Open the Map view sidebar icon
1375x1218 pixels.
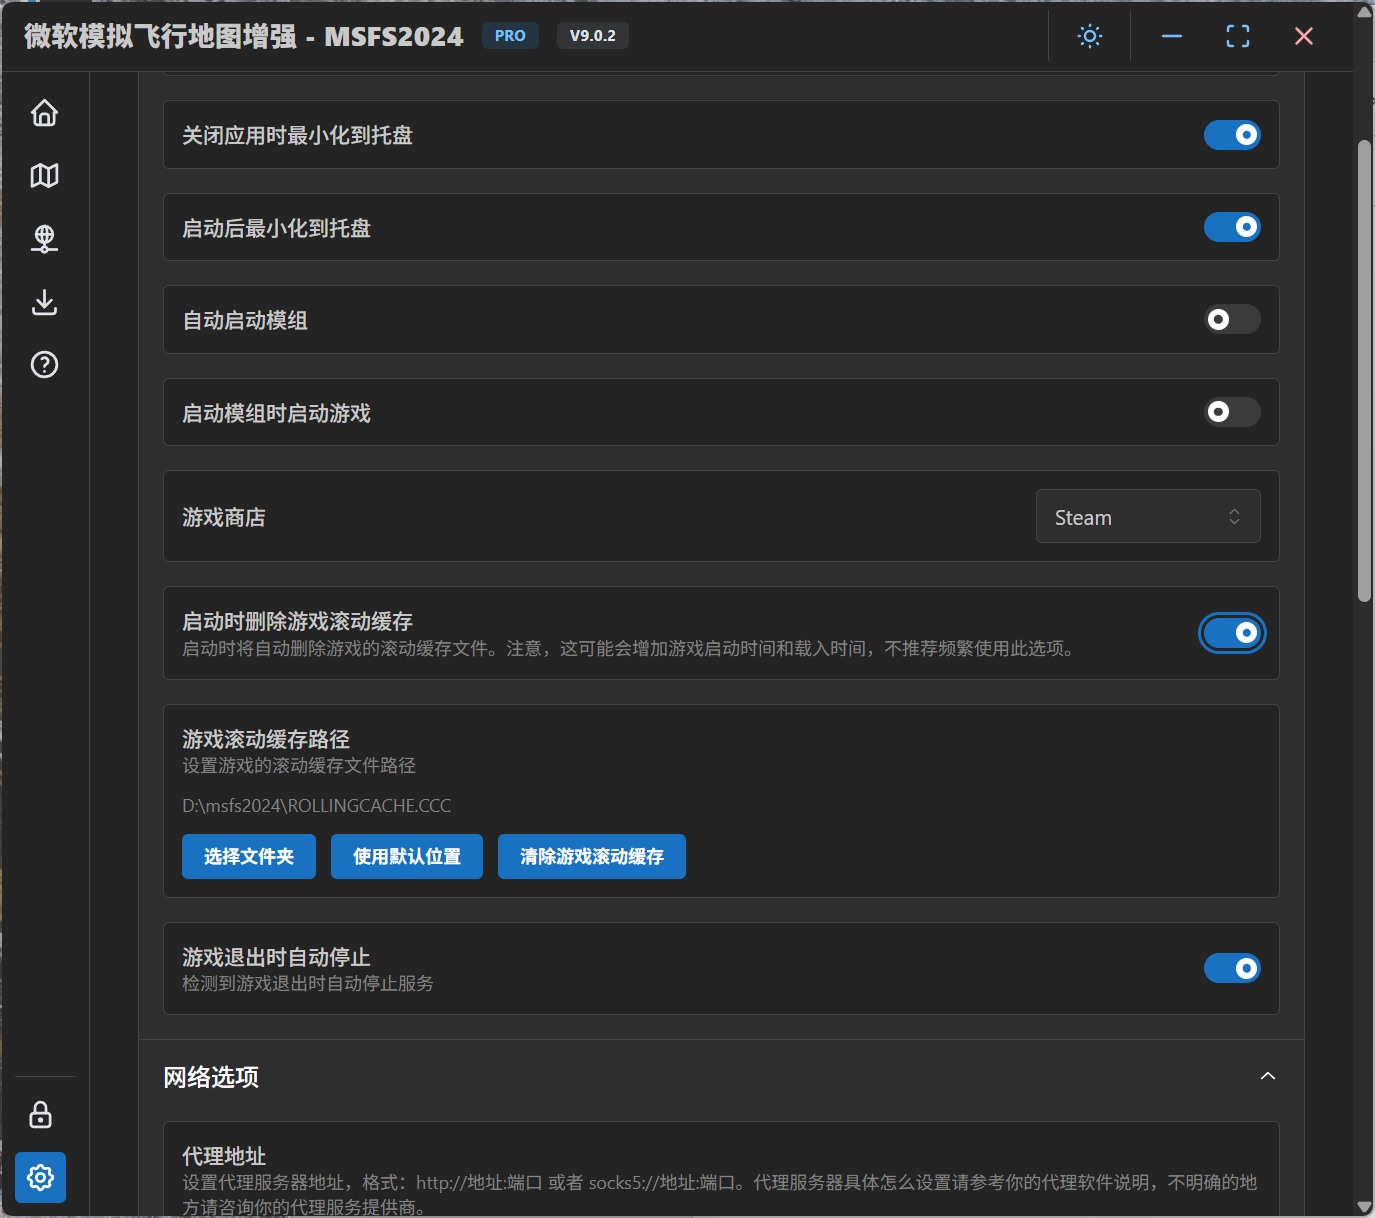[44, 176]
